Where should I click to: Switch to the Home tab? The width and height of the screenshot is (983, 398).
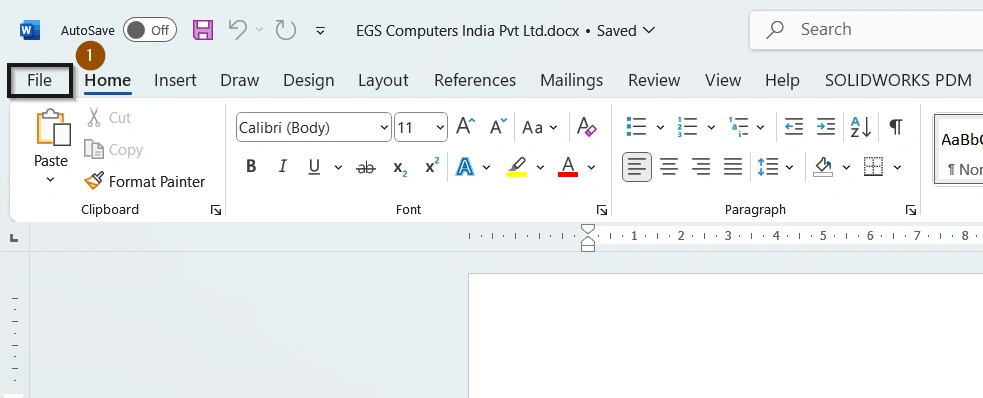pyautogui.click(x=108, y=80)
